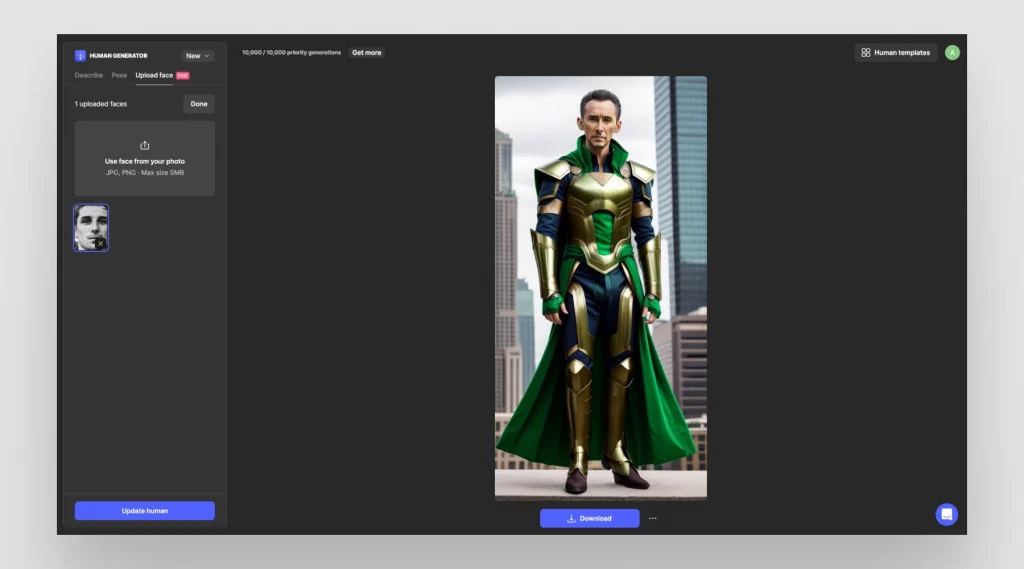1024x569 pixels.
Task: Open Human templates
Action: (x=895, y=52)
